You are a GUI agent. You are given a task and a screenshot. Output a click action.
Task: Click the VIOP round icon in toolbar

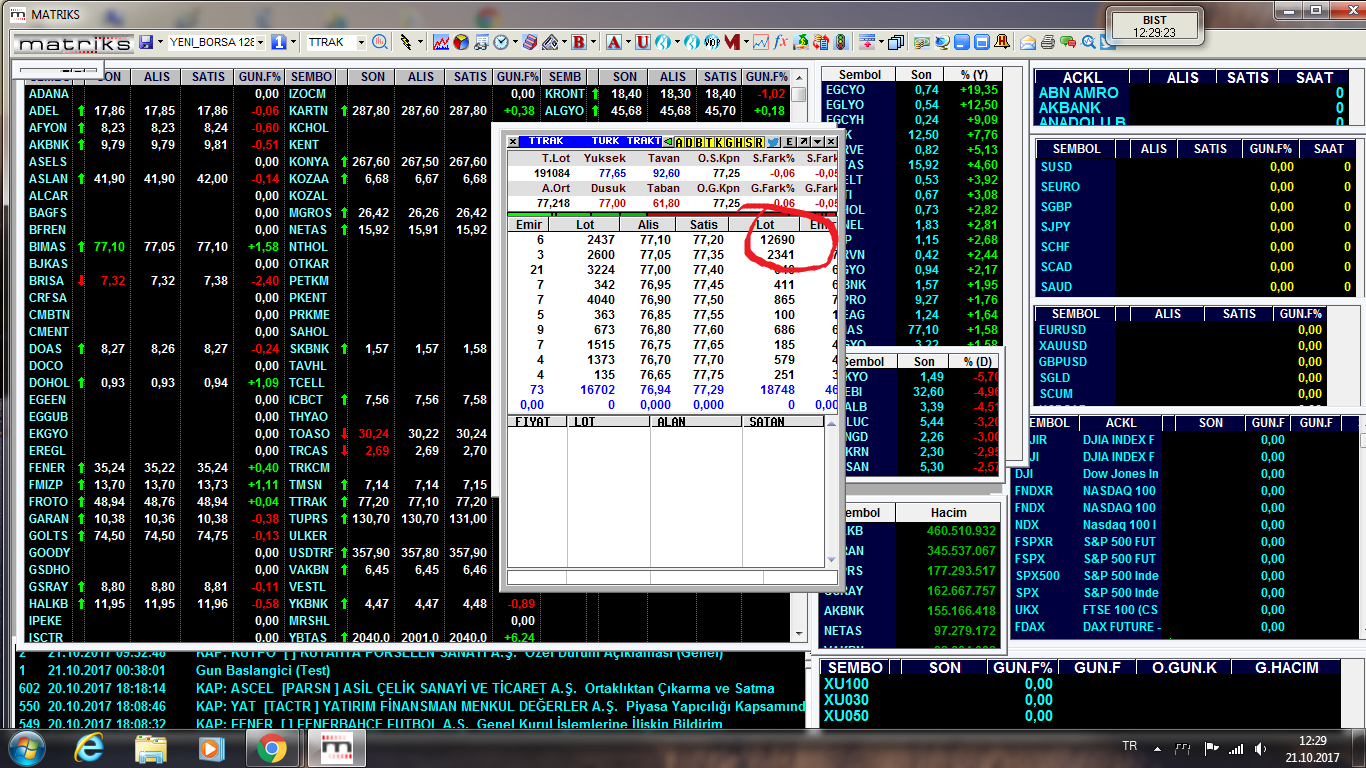pyautogui.click(x=712, y=42)
